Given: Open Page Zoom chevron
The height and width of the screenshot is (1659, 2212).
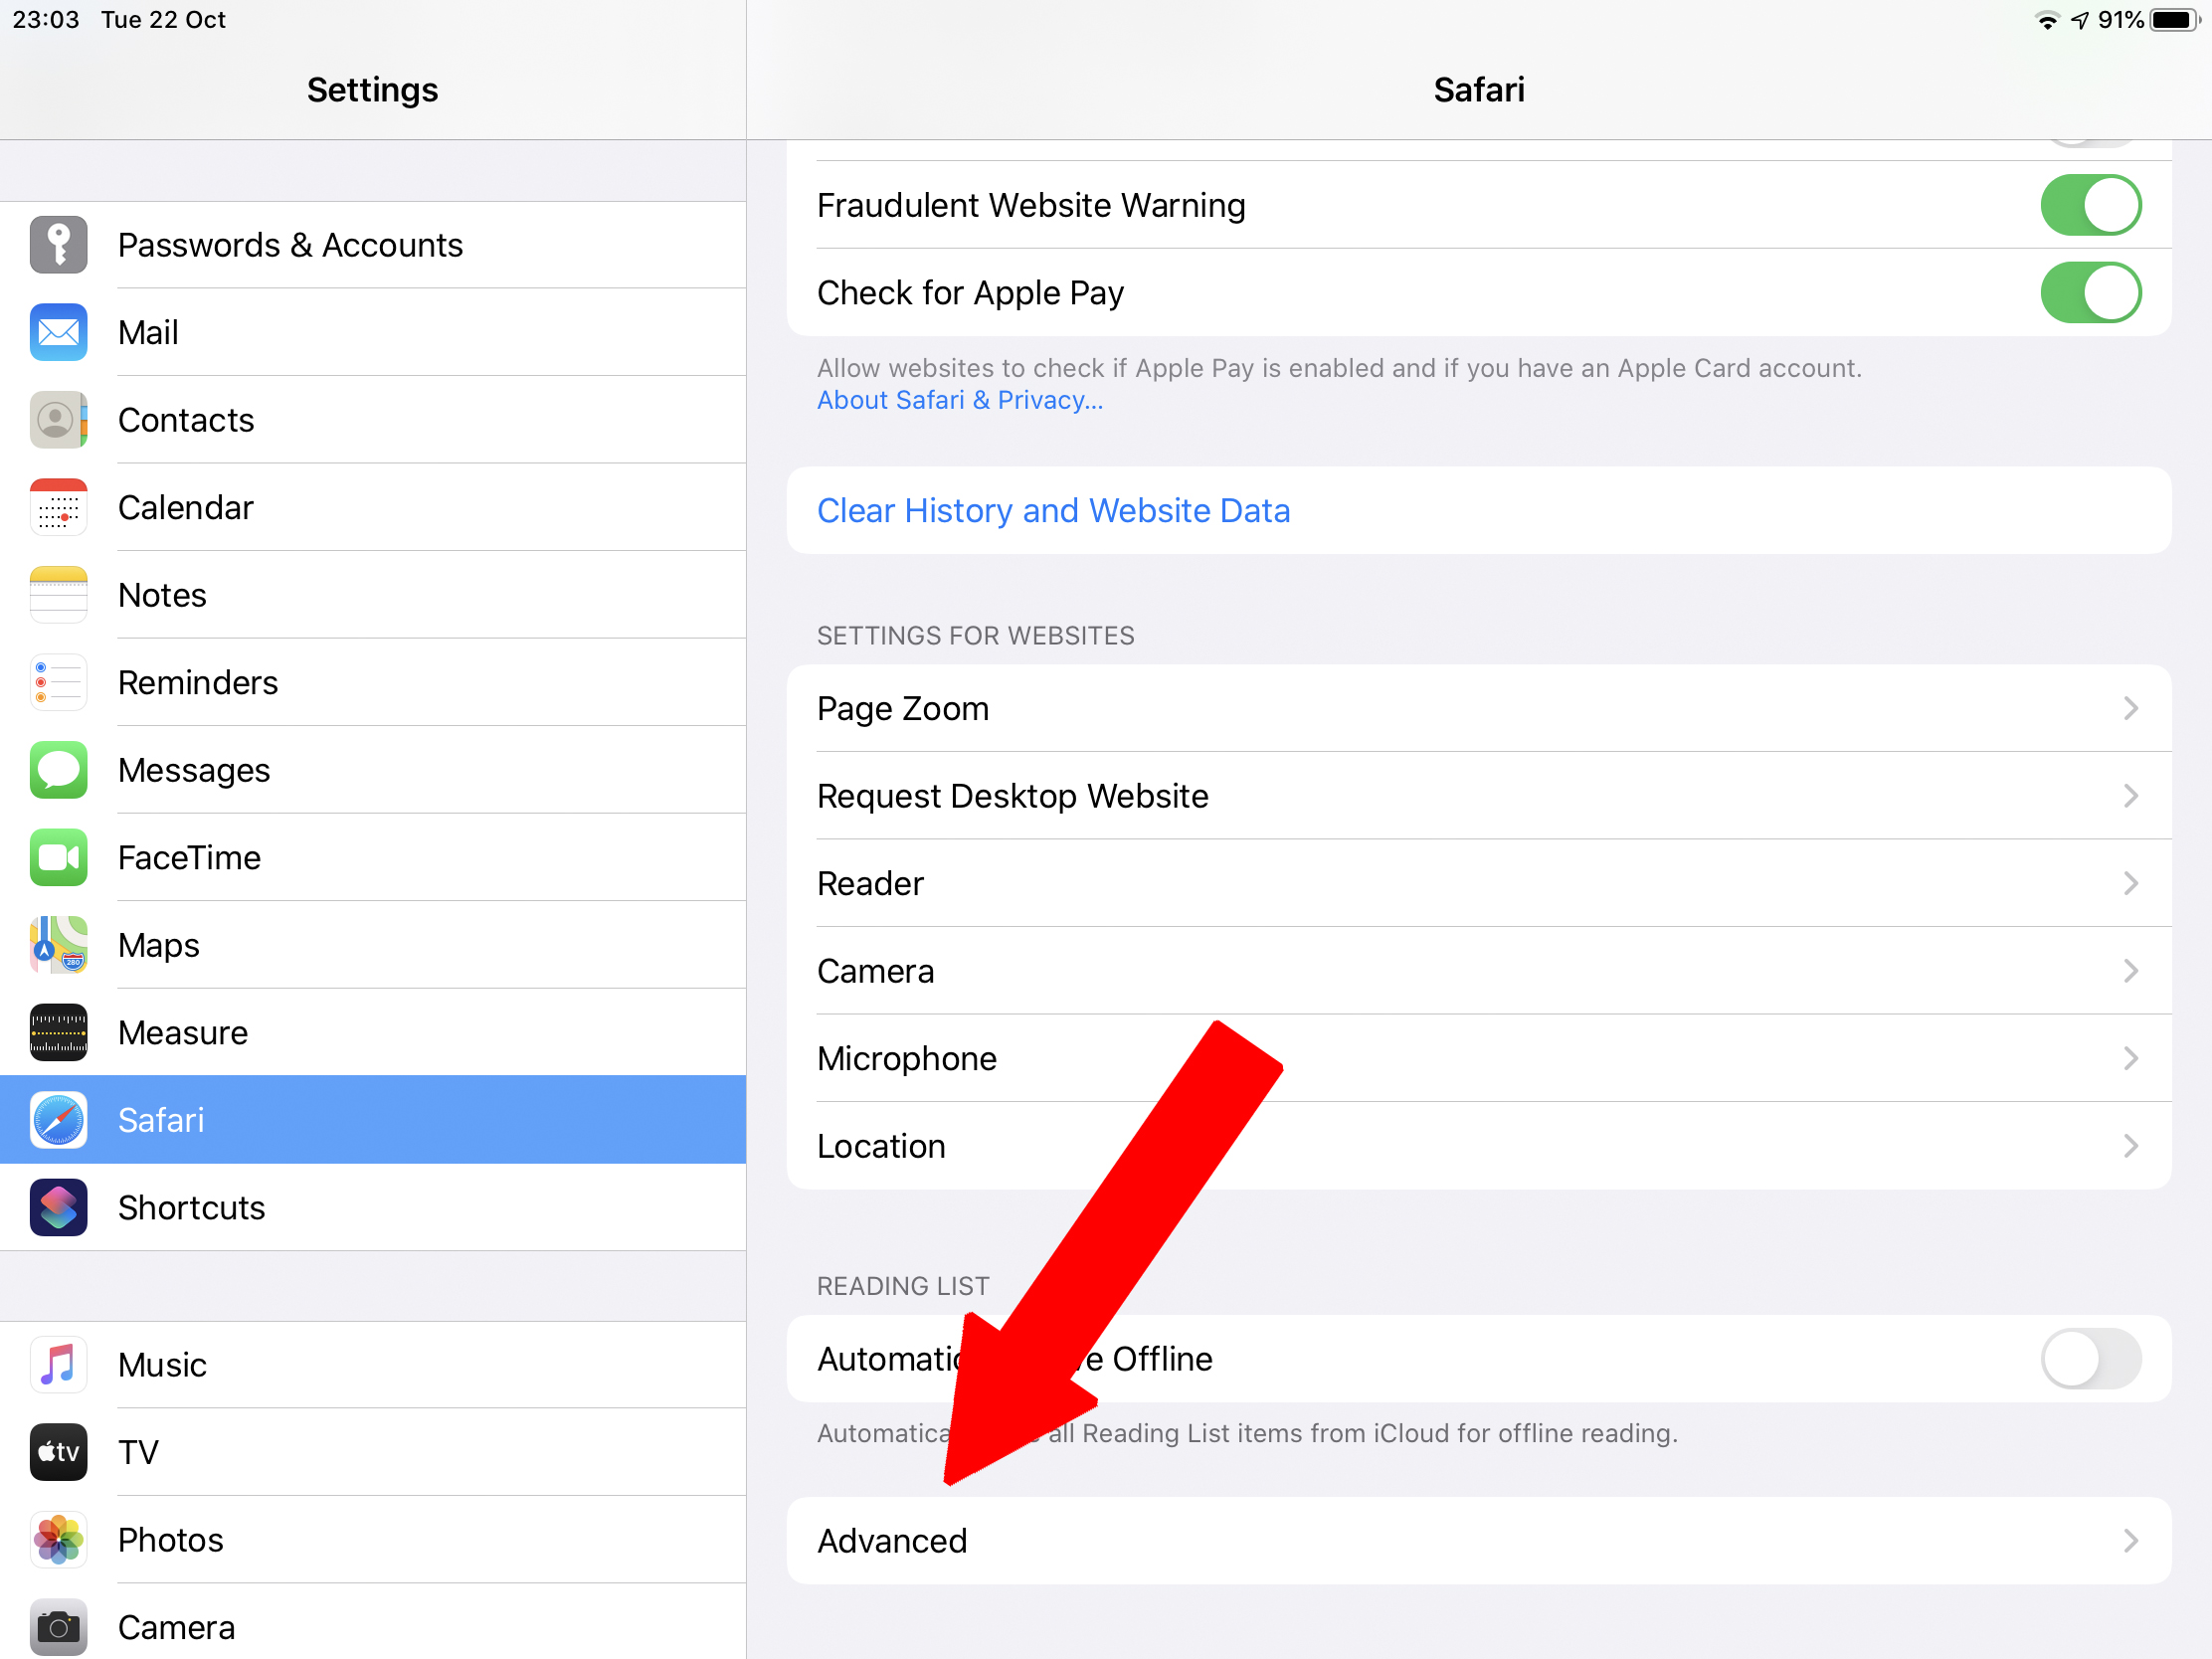Looking at the screenshot, I should [x=2129, y=708].
